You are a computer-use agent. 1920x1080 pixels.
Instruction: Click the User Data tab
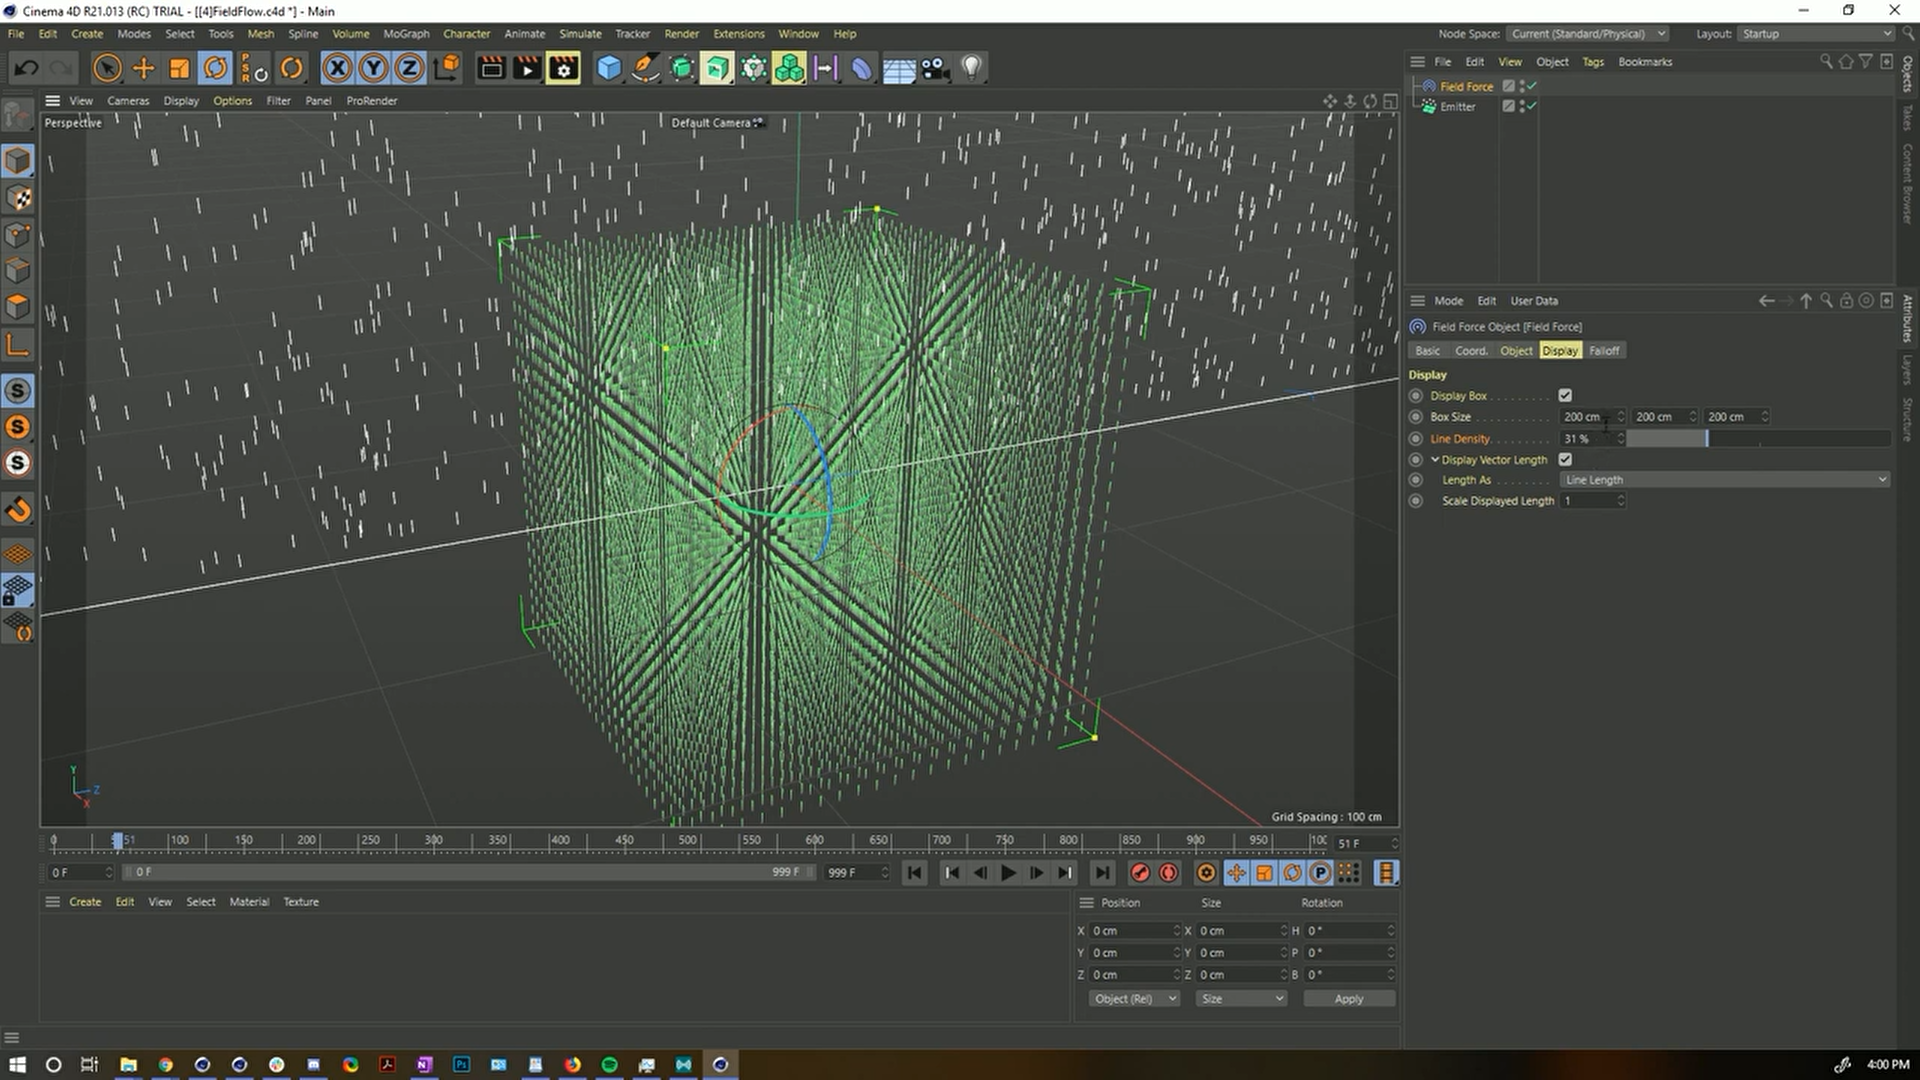click(x=1534, y=301)
